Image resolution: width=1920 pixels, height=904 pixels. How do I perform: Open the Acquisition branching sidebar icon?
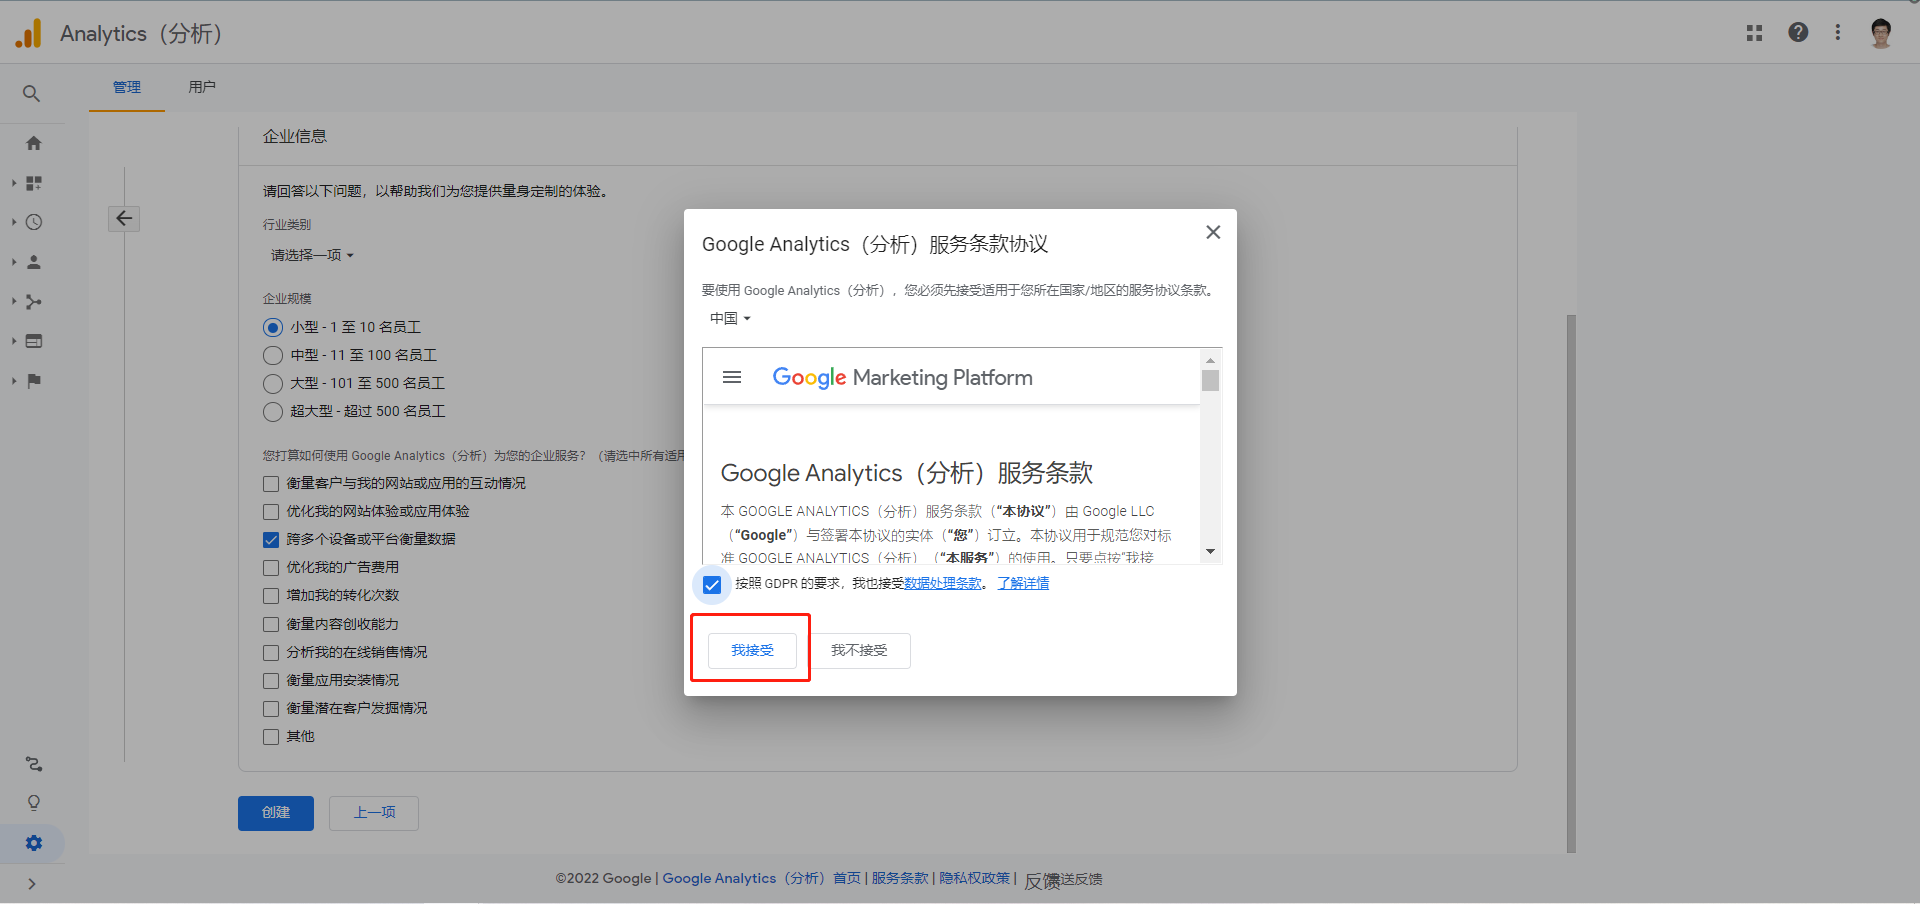[34, 302]
